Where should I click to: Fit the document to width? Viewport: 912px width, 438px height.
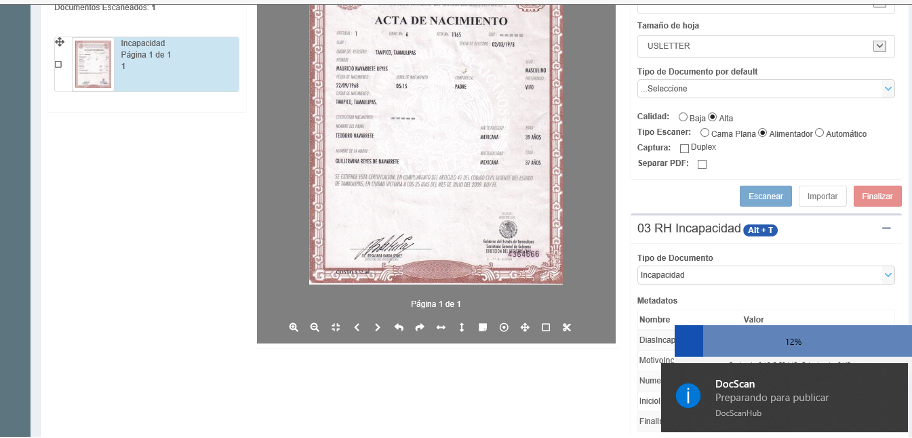tap(441, 327)
